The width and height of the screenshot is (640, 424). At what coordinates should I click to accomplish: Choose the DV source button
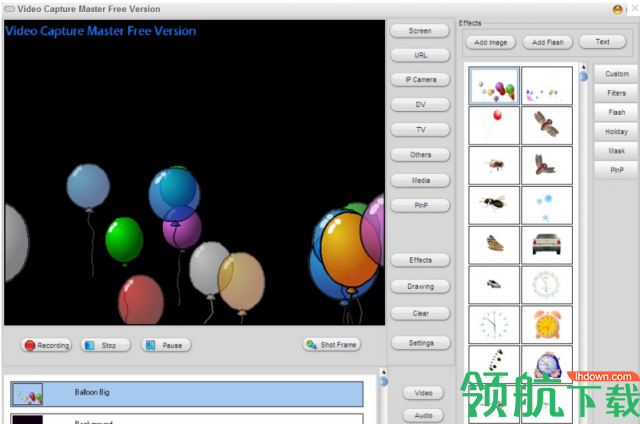[420, 104]
